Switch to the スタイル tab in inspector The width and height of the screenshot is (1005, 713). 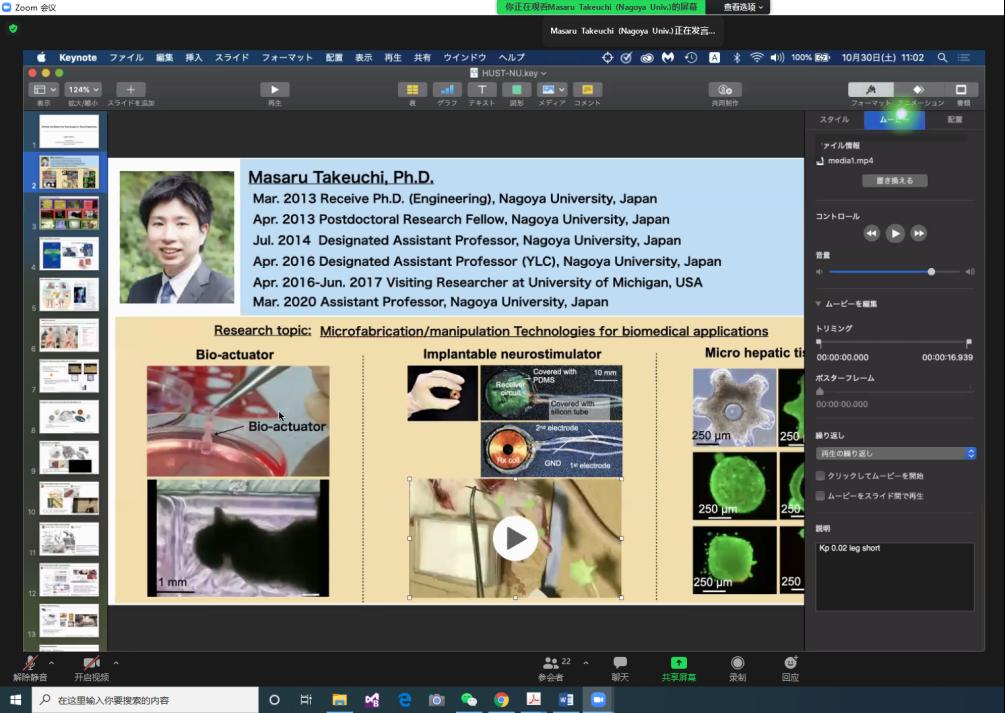click(x=834, y=120)
